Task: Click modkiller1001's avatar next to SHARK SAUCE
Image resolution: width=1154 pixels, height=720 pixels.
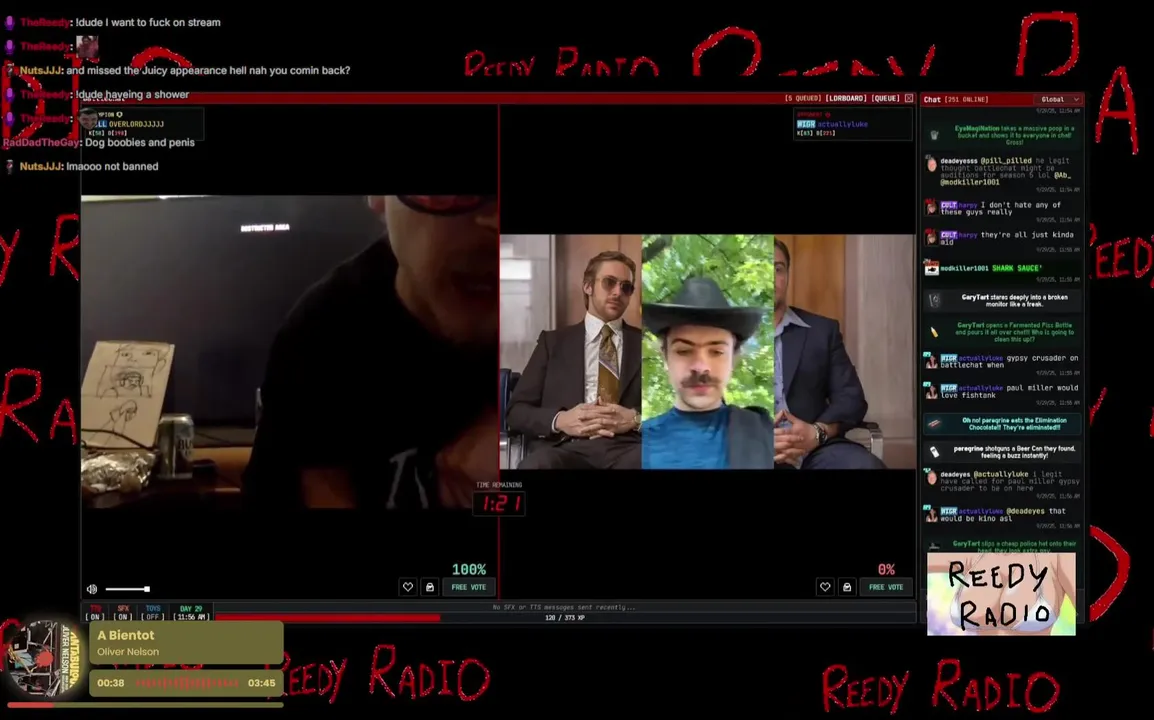Action: (931, 268)
